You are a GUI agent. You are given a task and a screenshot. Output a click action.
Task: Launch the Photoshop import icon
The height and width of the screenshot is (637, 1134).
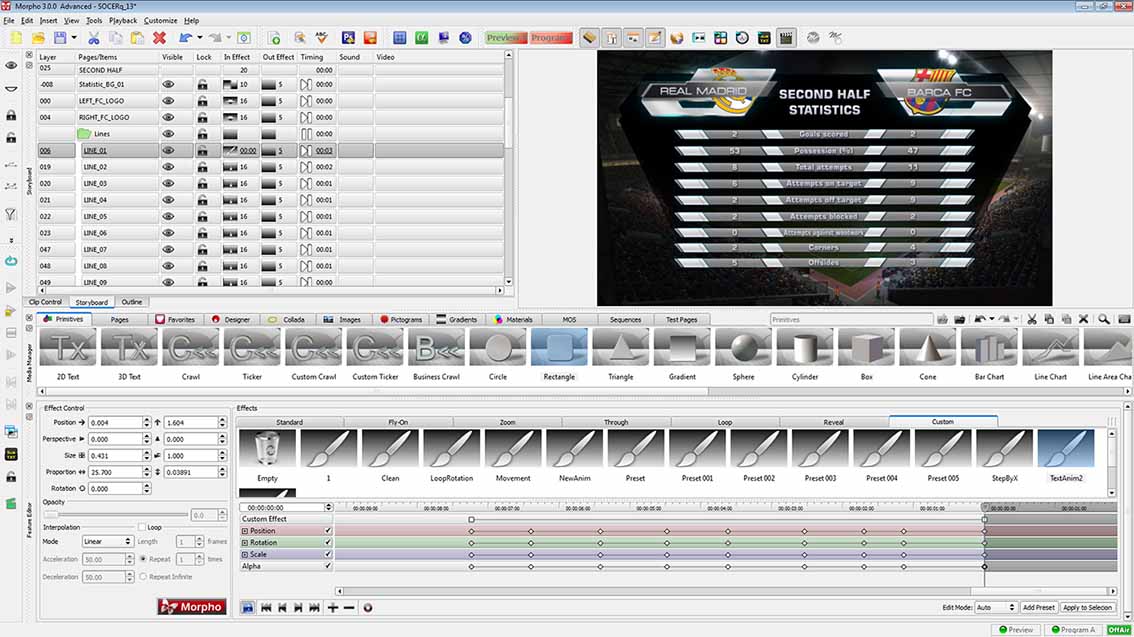pyautogui.click(x=349, y=38)
